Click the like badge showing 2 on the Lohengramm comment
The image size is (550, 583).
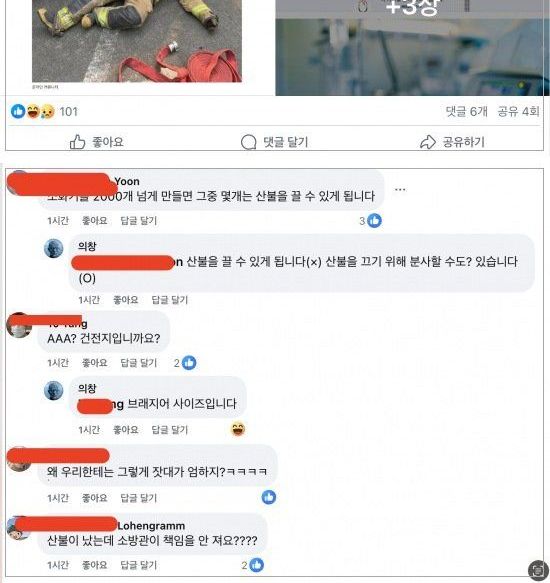click(253, 565)
